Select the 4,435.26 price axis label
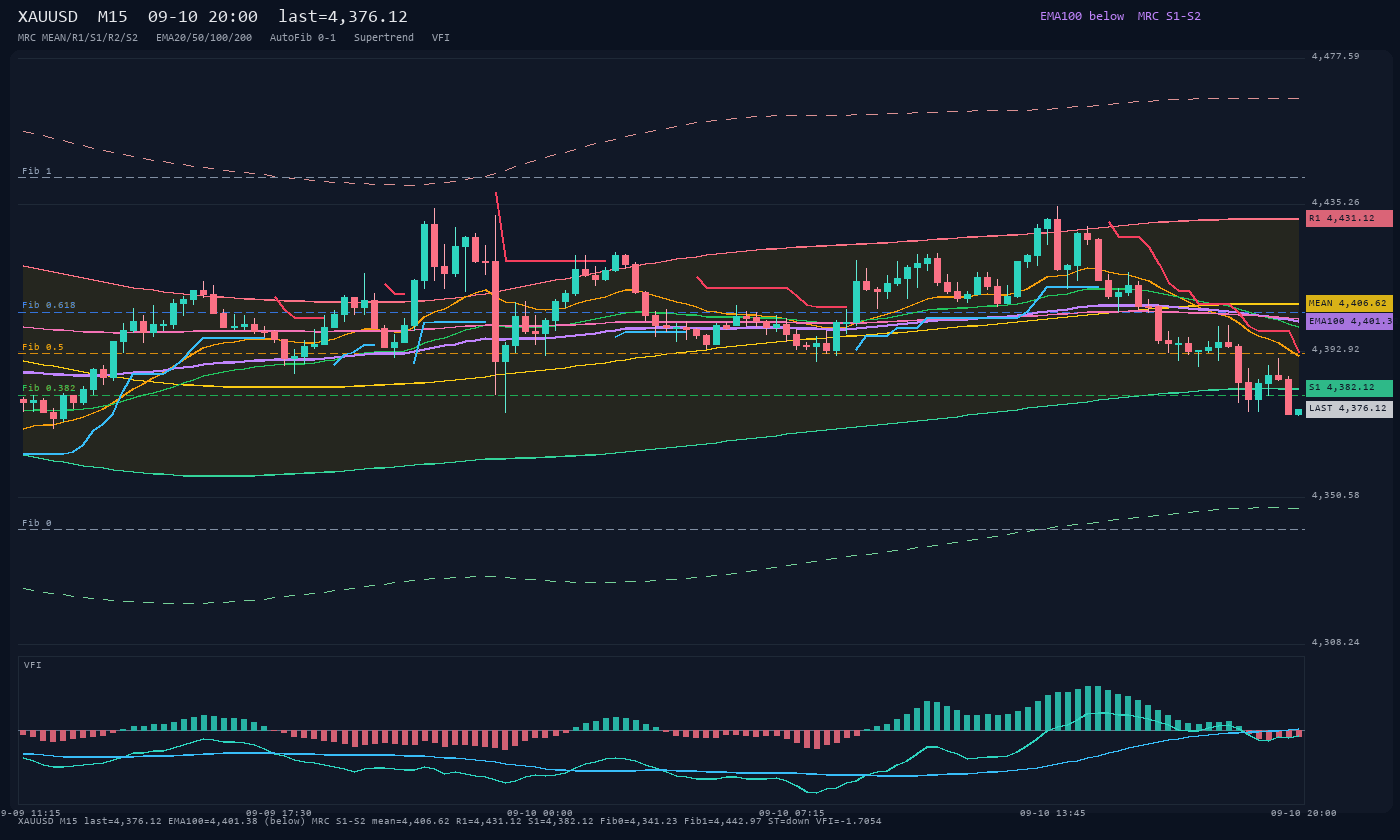This screenshot has height=840, width=1400. tap(1336, 202)
